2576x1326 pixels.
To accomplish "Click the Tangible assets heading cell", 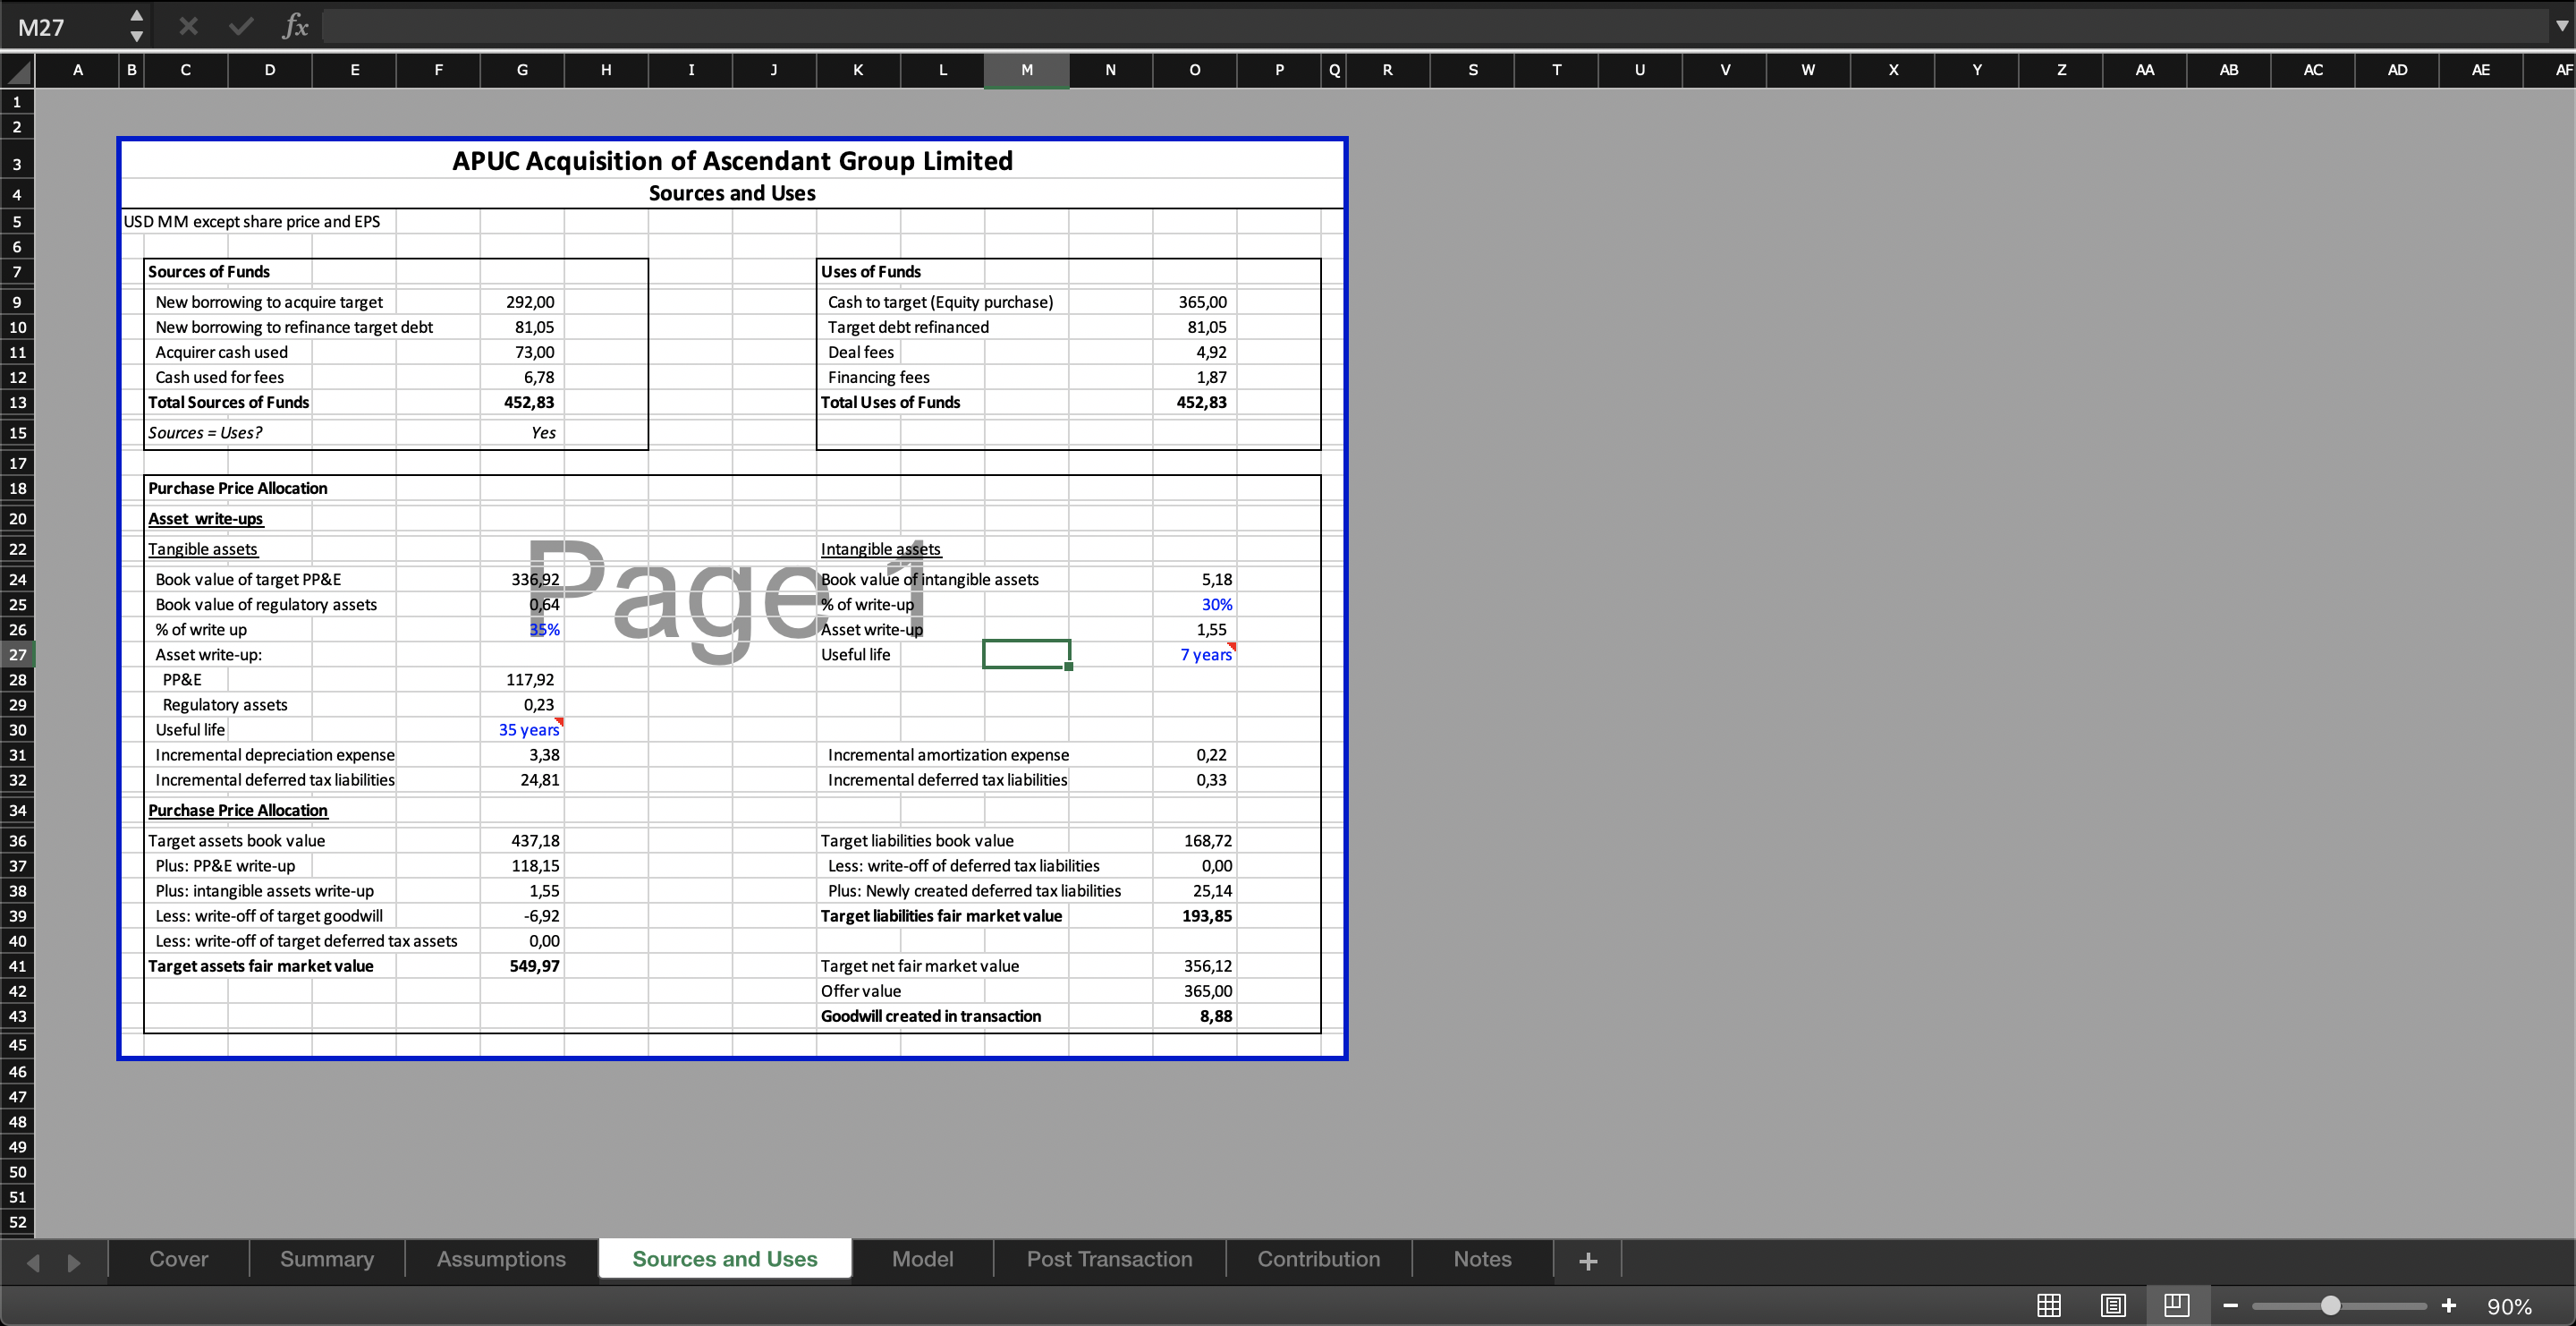I will pos(203,549).
